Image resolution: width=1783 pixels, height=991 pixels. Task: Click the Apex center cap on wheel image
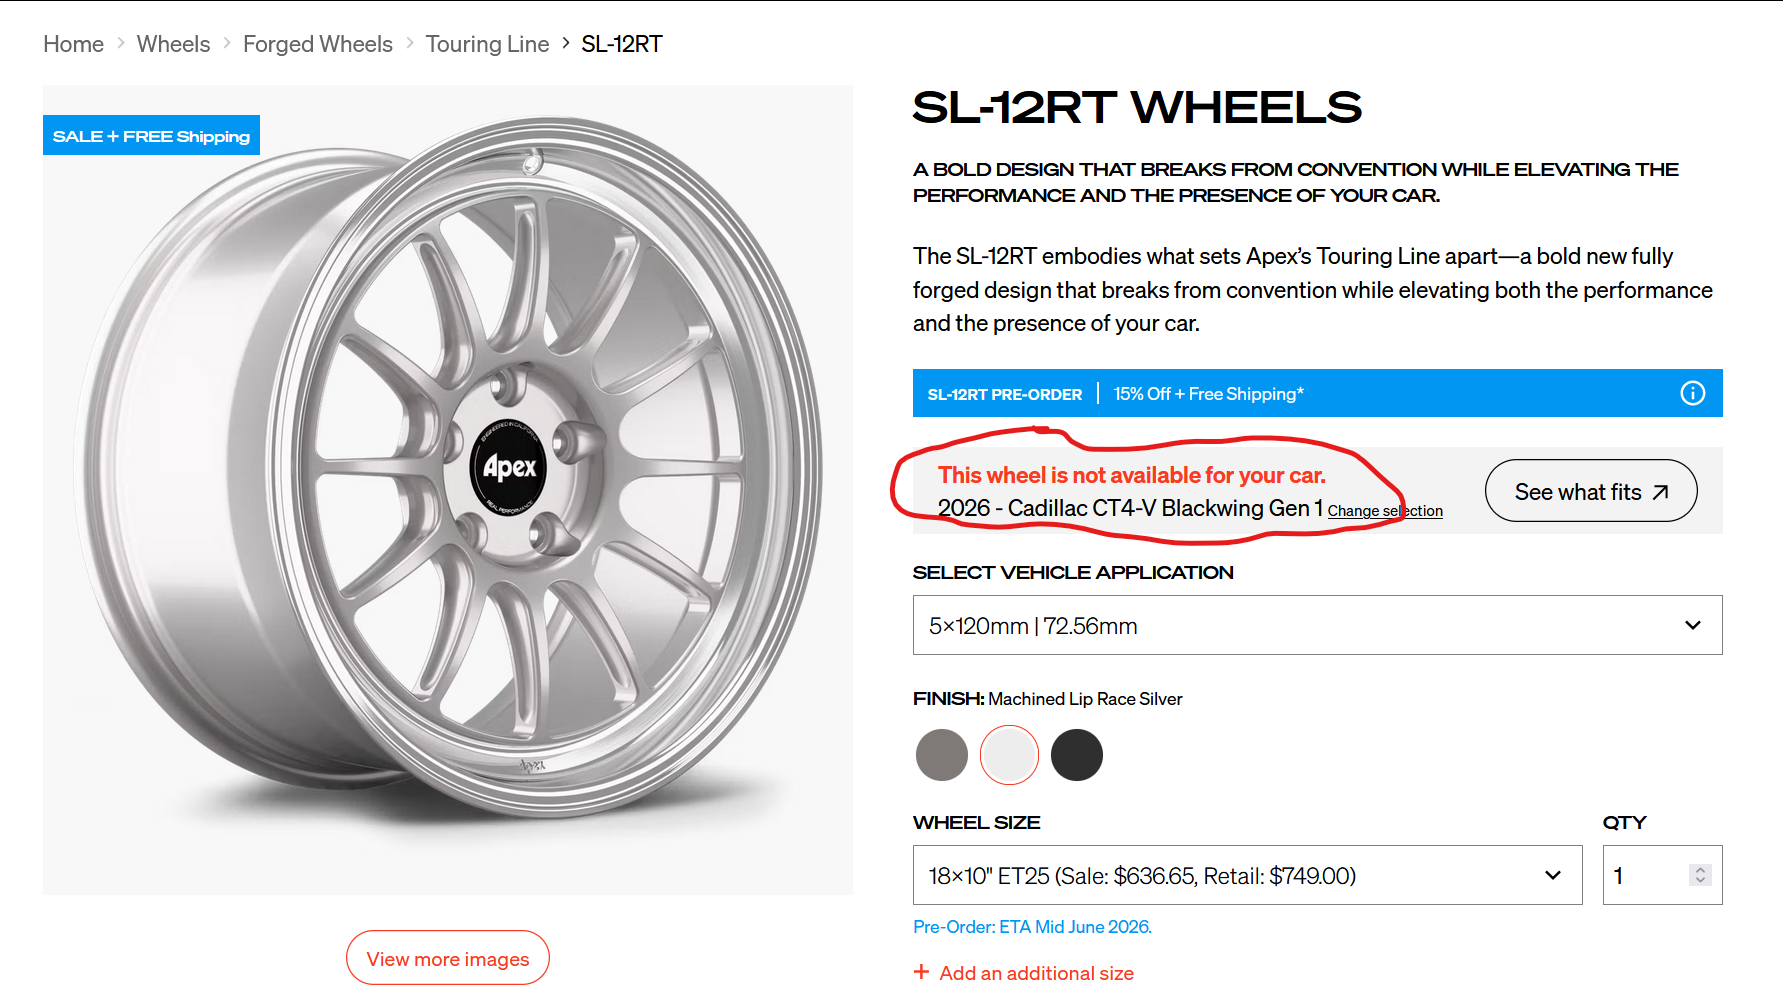[x=508, y=467]
